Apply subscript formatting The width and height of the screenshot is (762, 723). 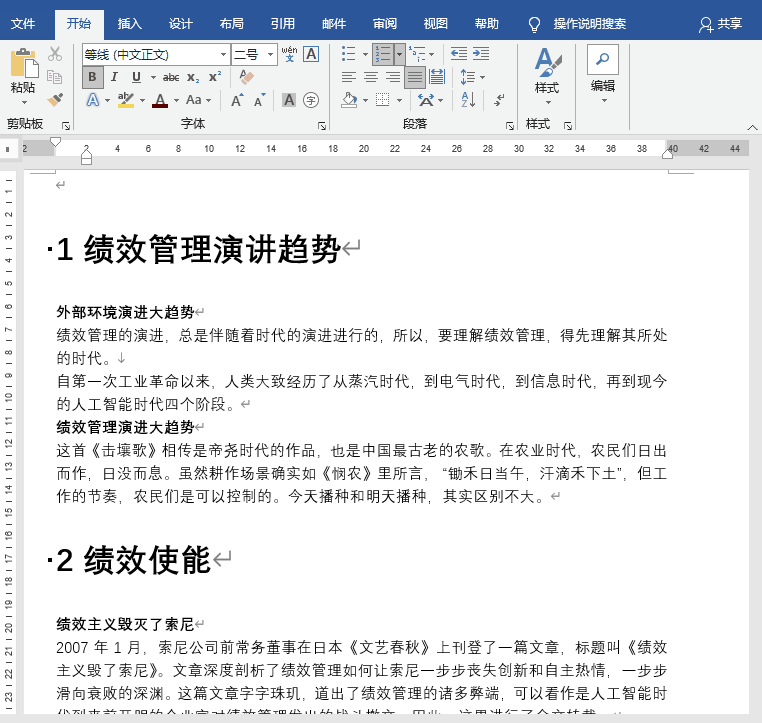[x=194, y=77]
